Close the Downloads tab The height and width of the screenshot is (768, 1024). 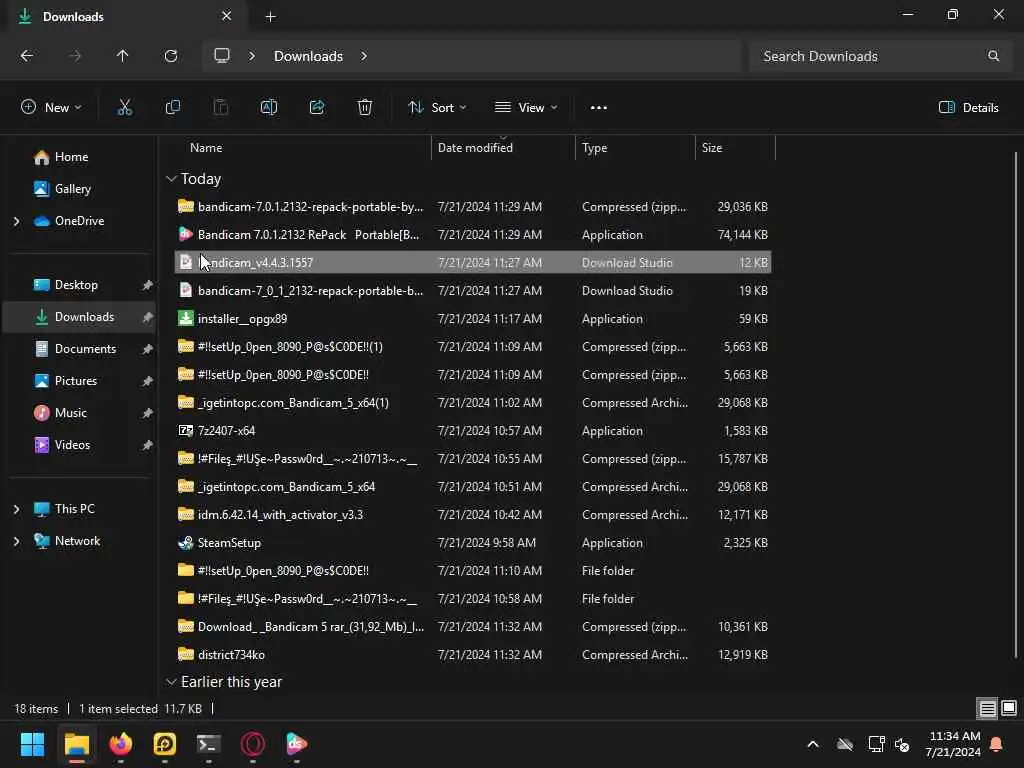[x=227, y=16]
